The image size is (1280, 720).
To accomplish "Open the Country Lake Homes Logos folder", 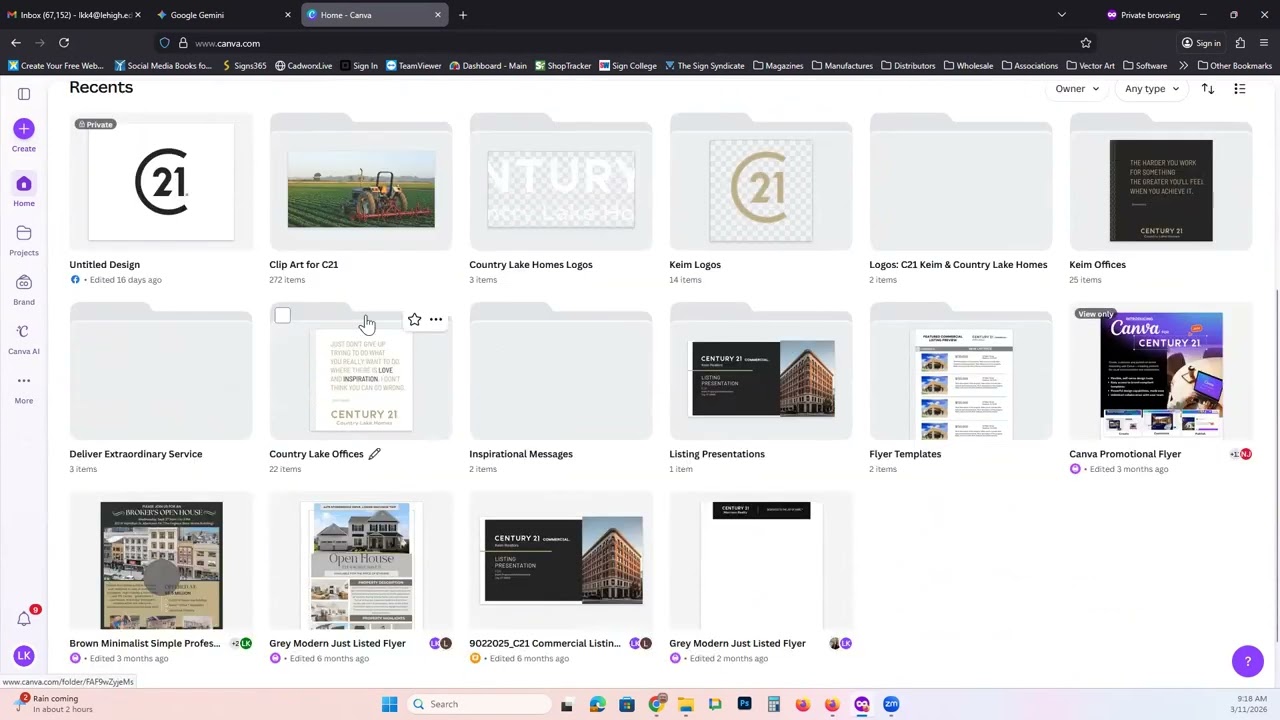I will click(x=561, y=182).
